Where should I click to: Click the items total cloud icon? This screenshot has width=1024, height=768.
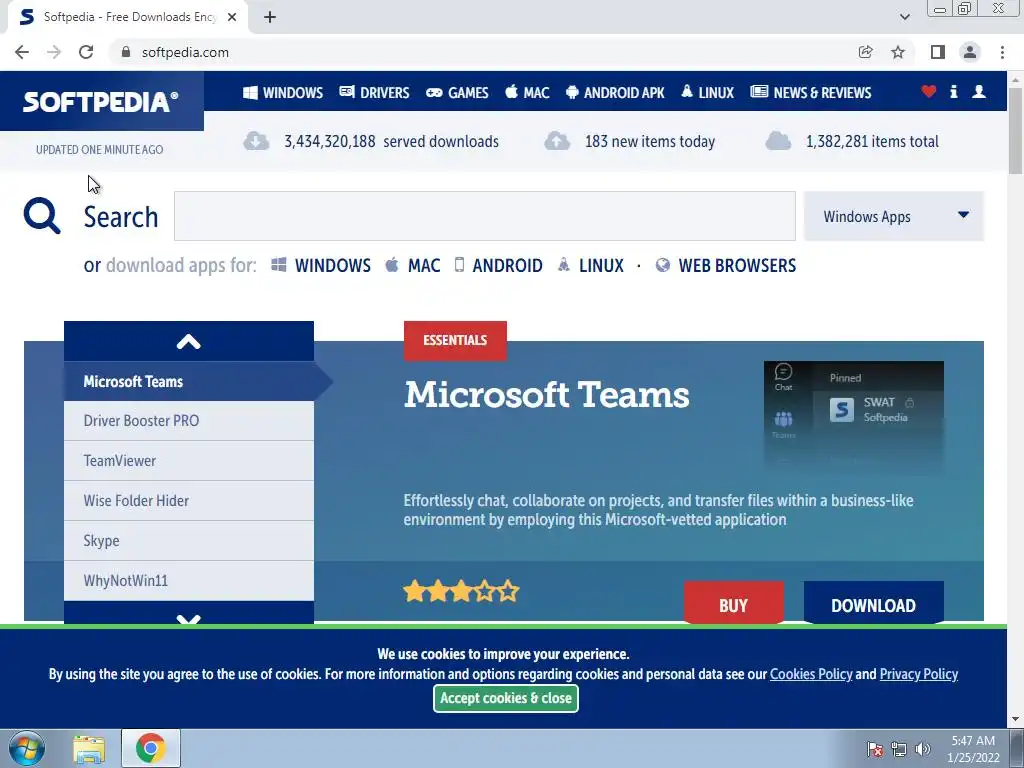(x=778, y=141)
